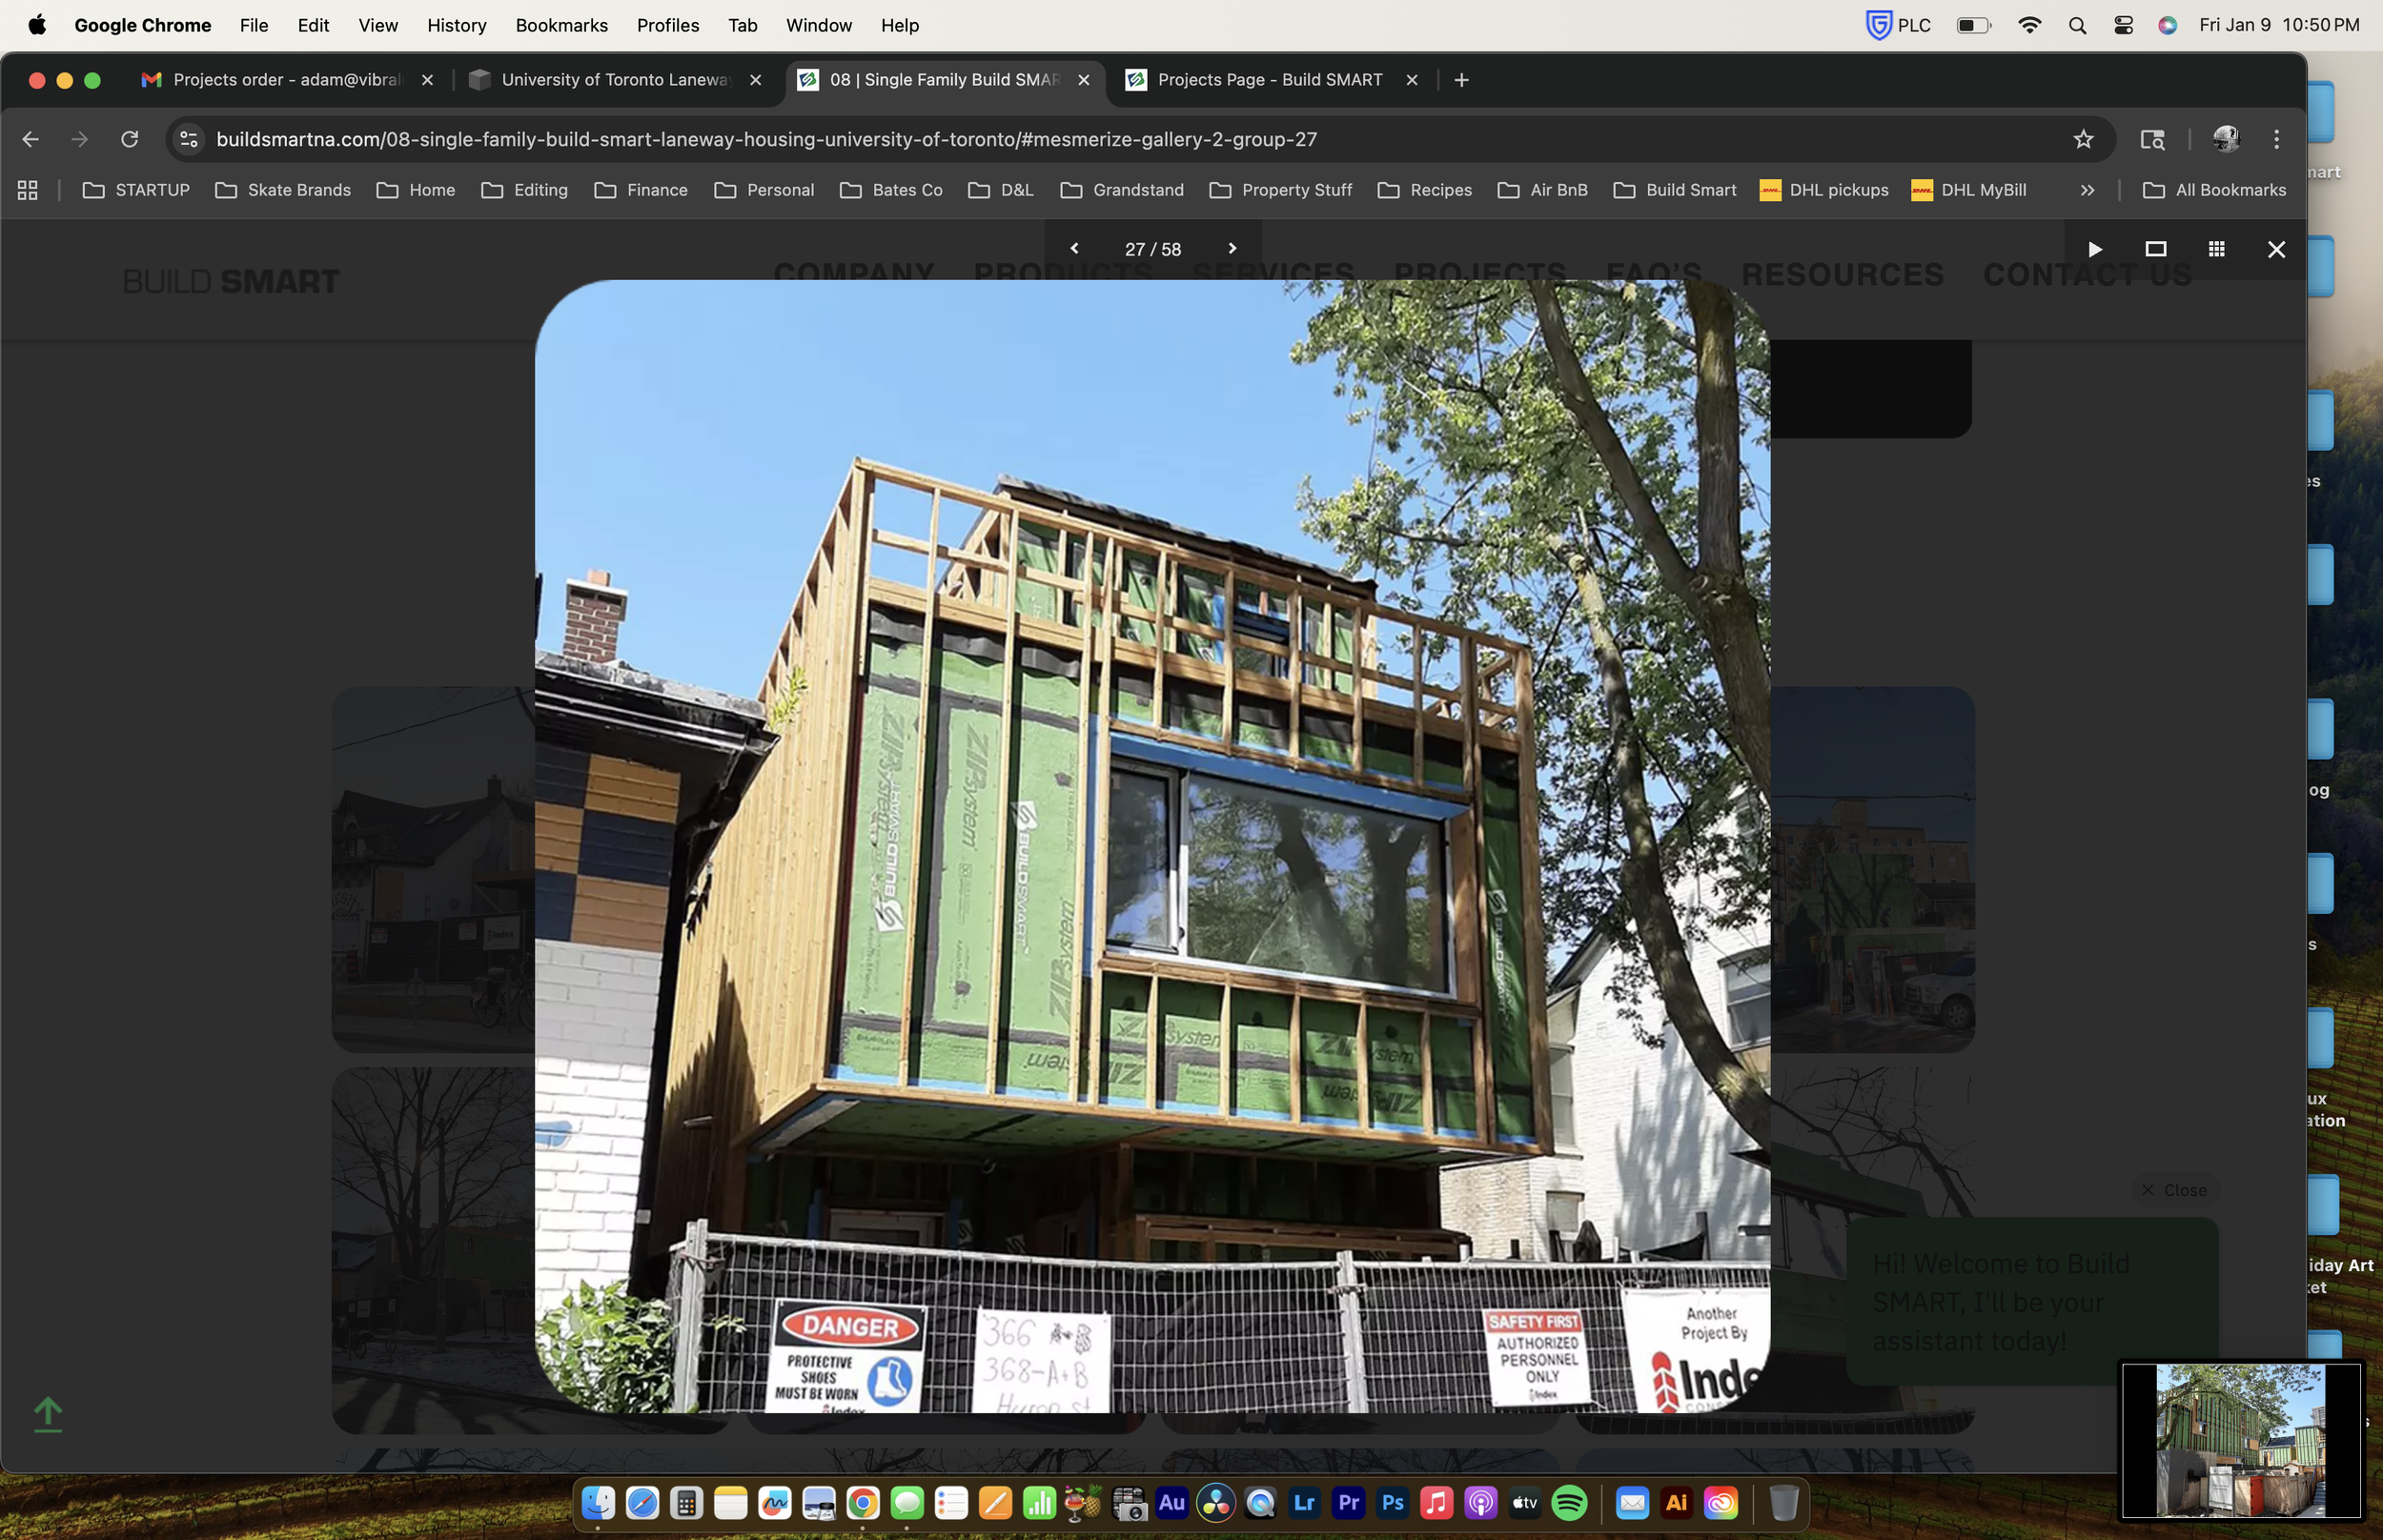Advance to the next gallery image
Screen dimensions: 2383x1540
[1232, 248]
